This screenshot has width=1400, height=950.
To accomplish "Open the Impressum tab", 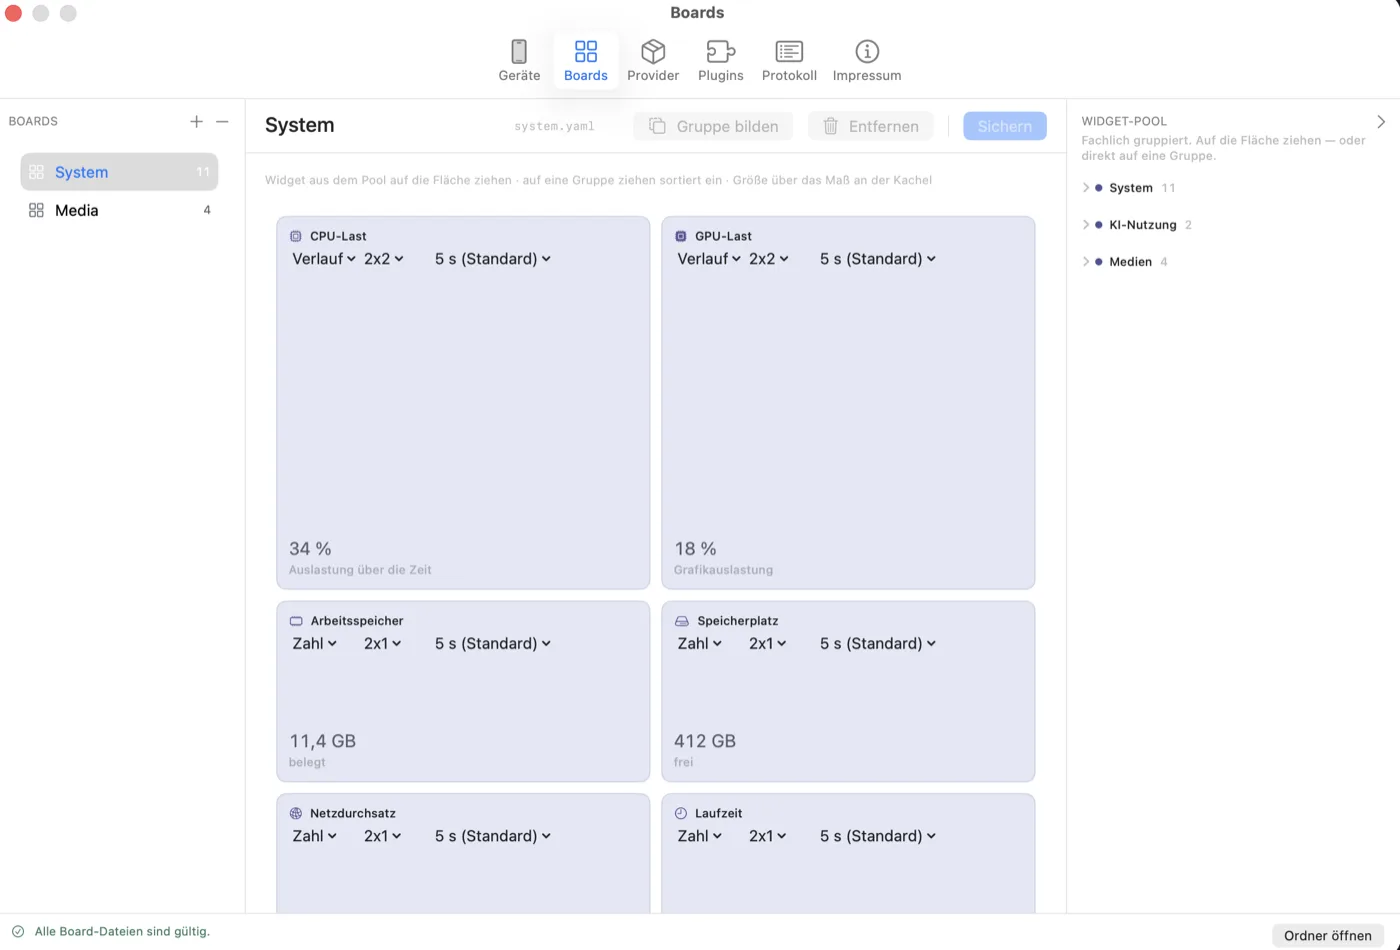I will (867, 60).
